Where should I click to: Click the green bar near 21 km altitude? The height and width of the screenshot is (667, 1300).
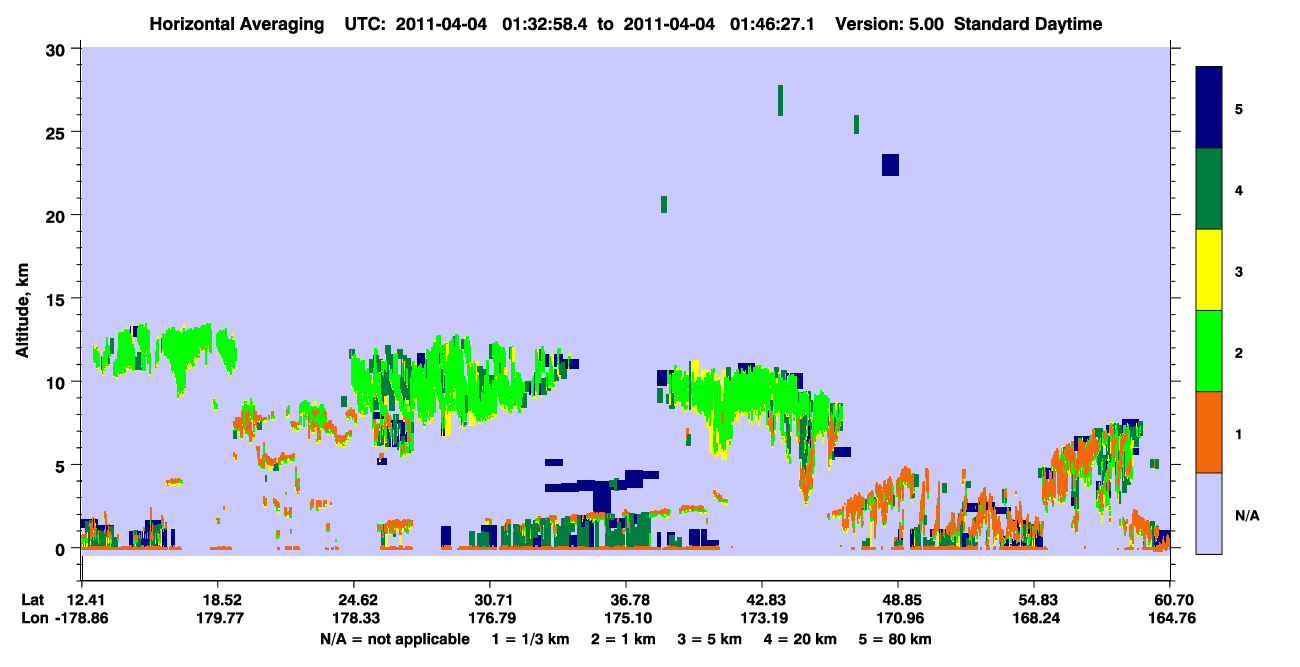tap(664, 205)
